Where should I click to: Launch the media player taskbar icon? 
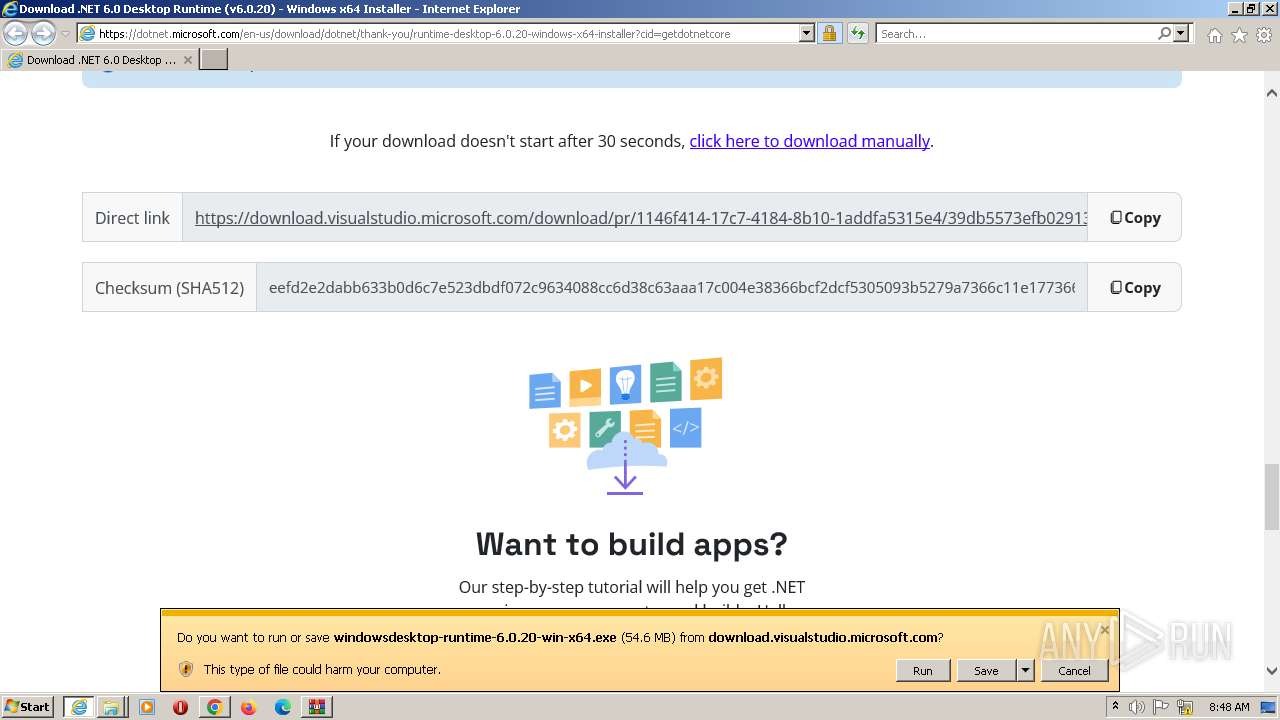pos(146,707)
